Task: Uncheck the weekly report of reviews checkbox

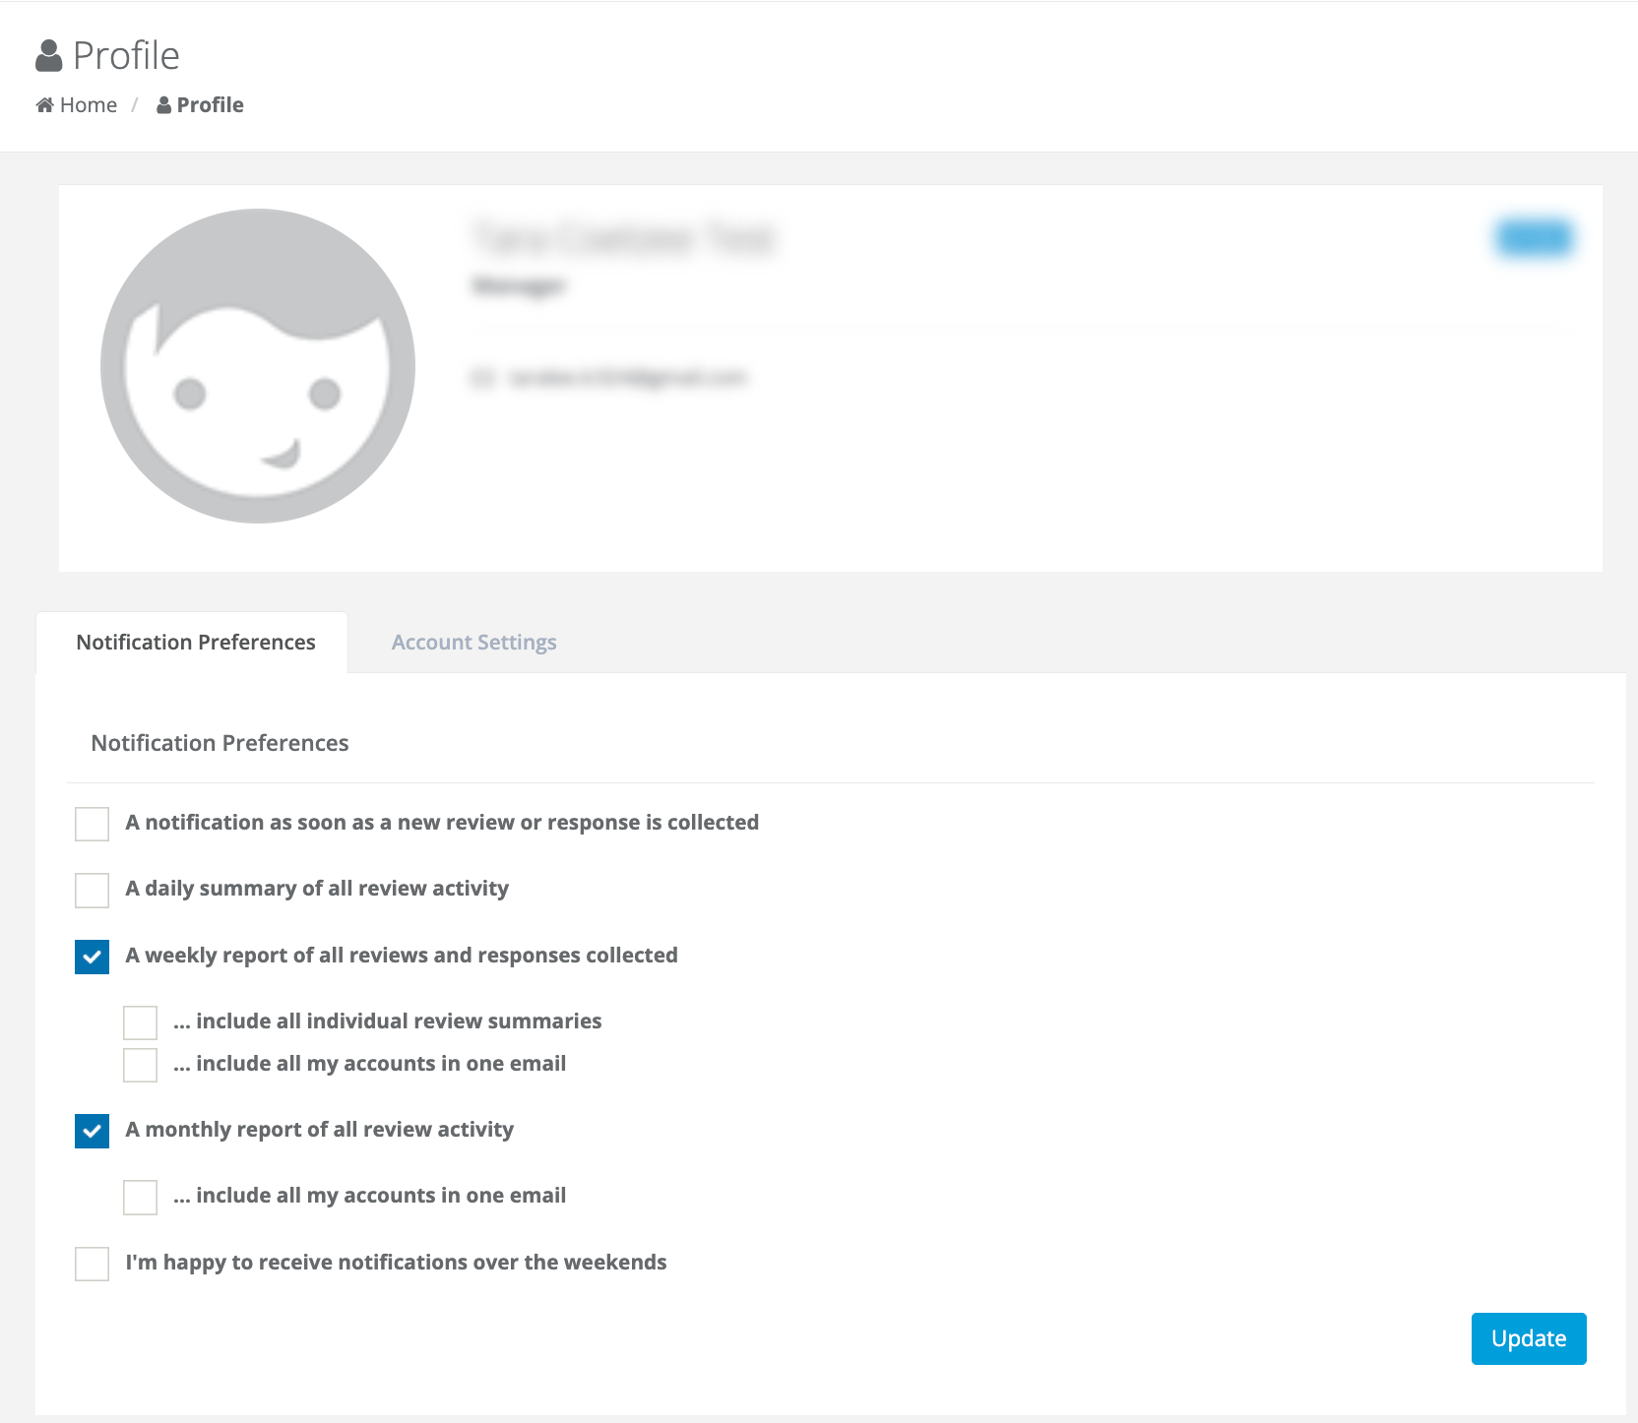Action: point(91,956)
